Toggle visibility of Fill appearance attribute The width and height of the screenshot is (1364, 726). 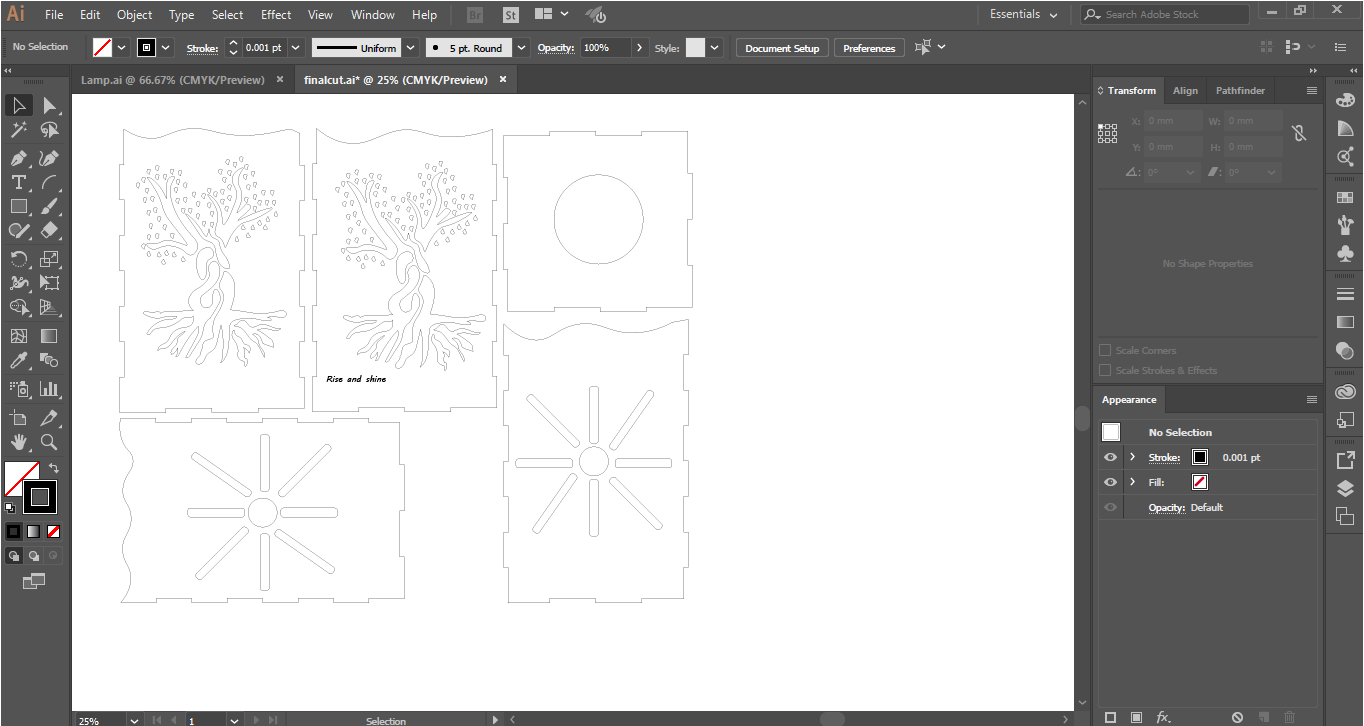click(x=1110, y=482)
